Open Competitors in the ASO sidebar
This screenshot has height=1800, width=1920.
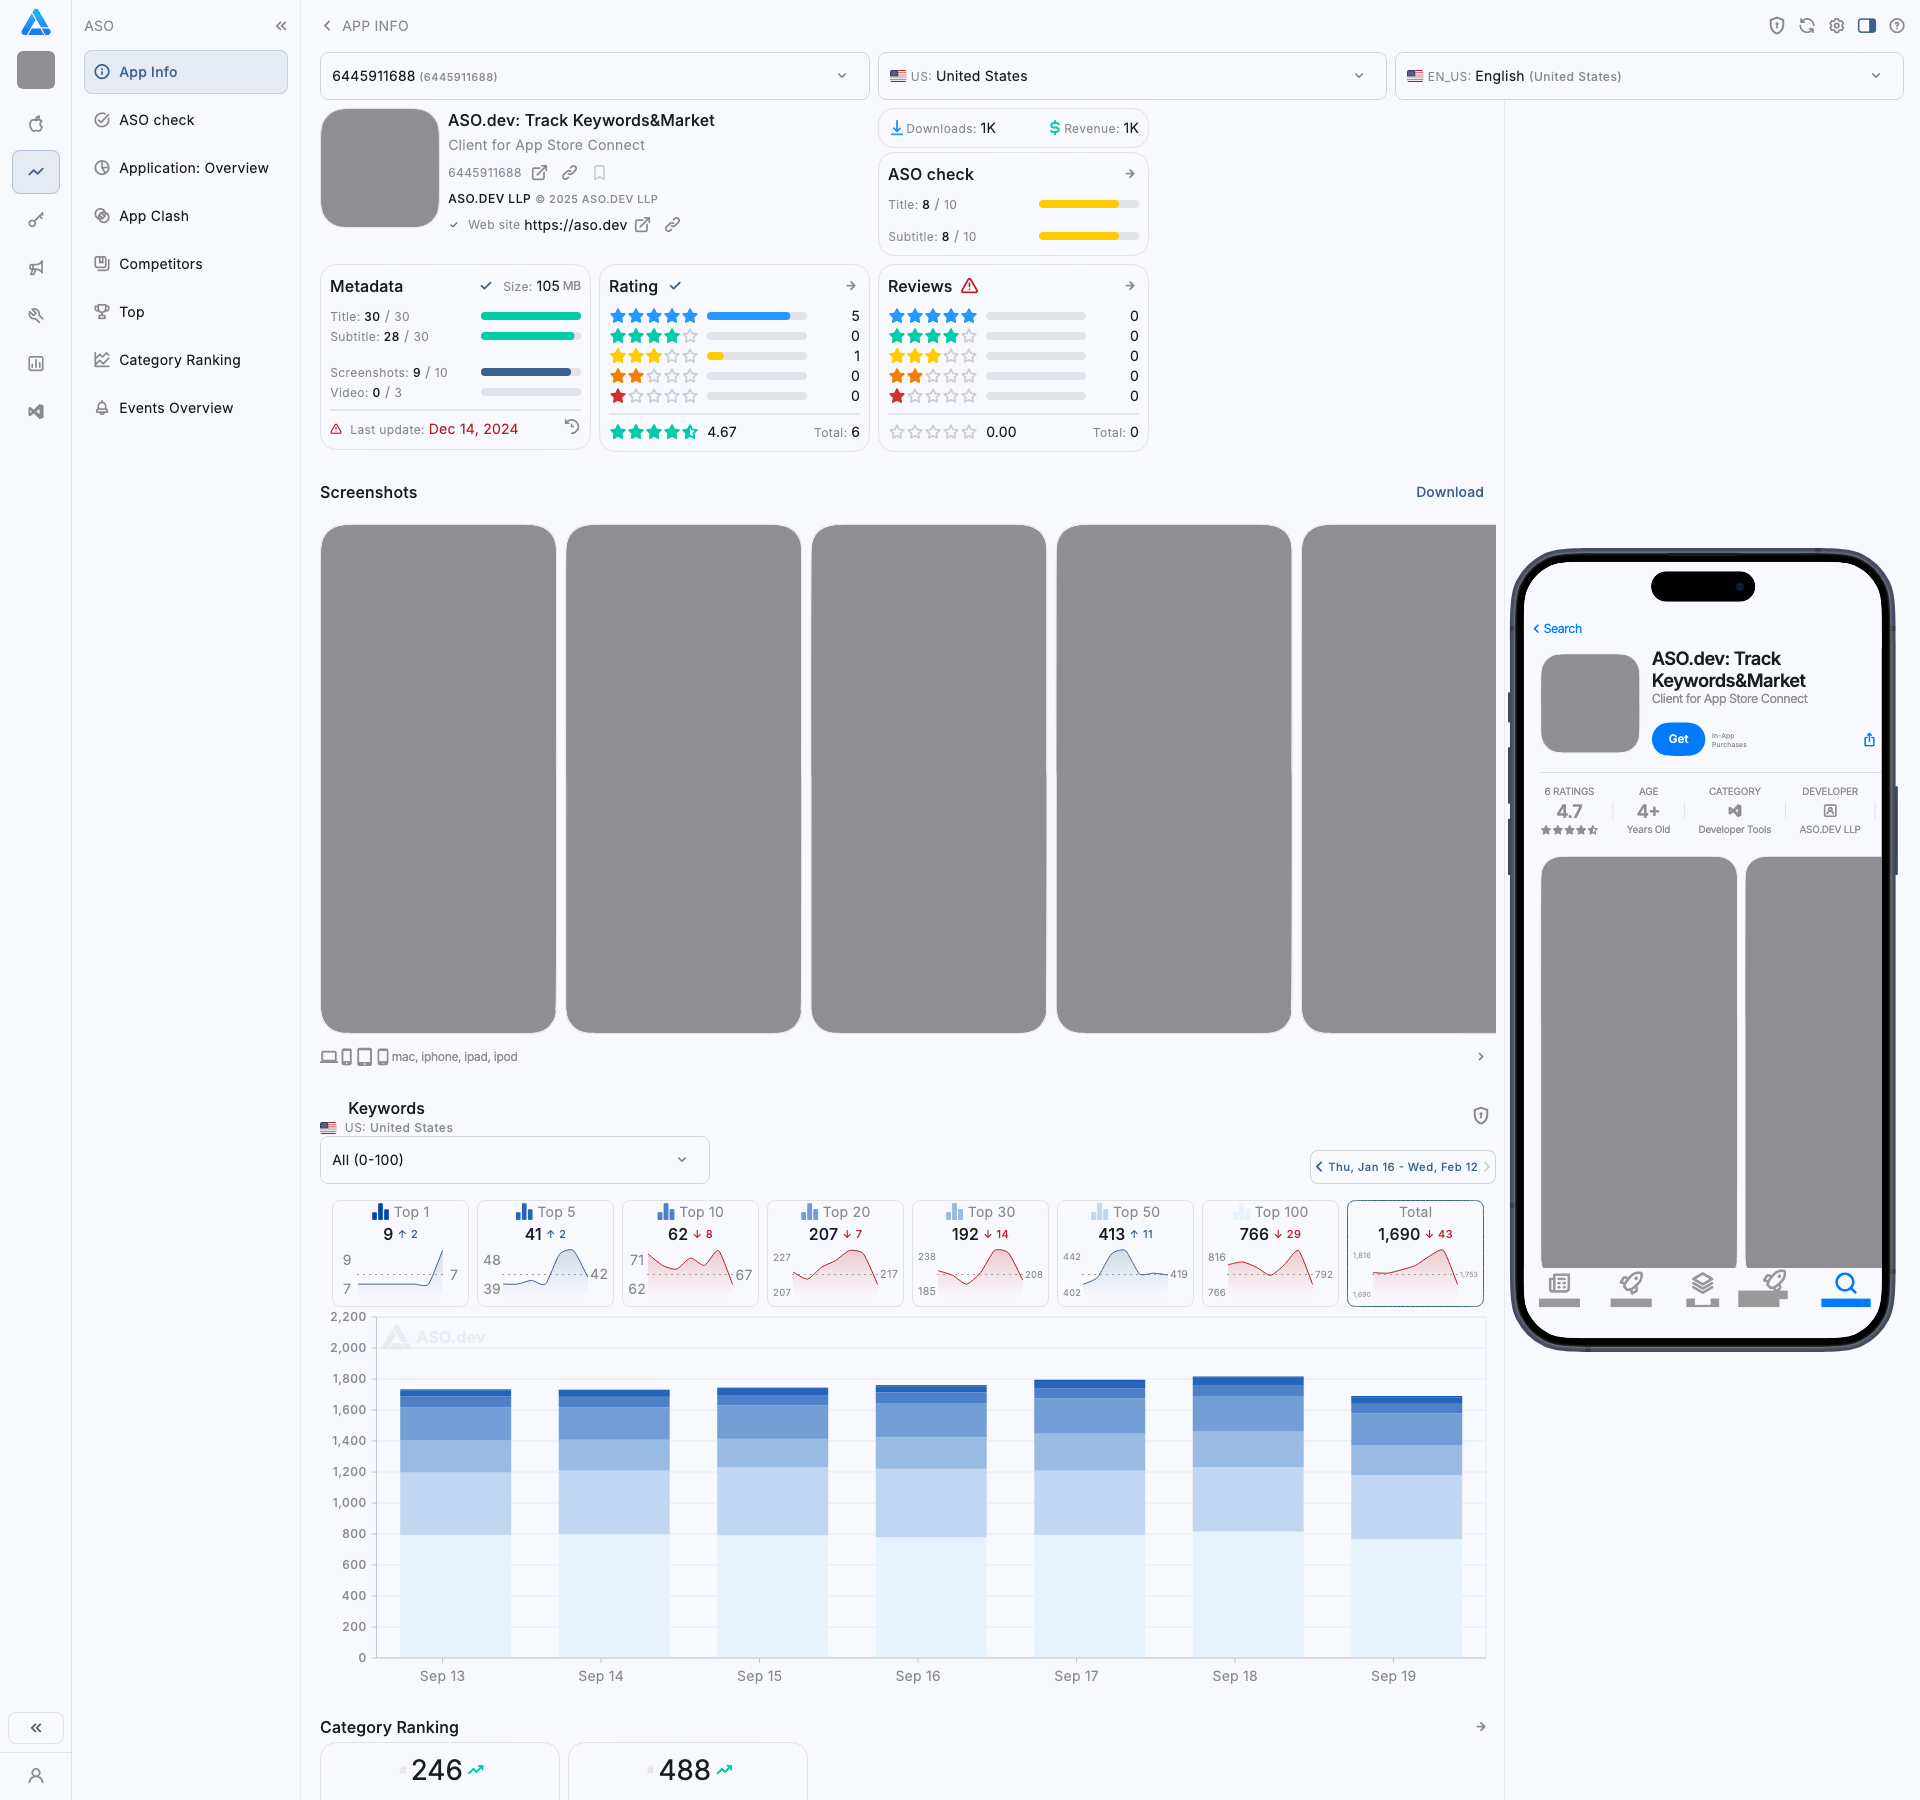click(160, 264)
